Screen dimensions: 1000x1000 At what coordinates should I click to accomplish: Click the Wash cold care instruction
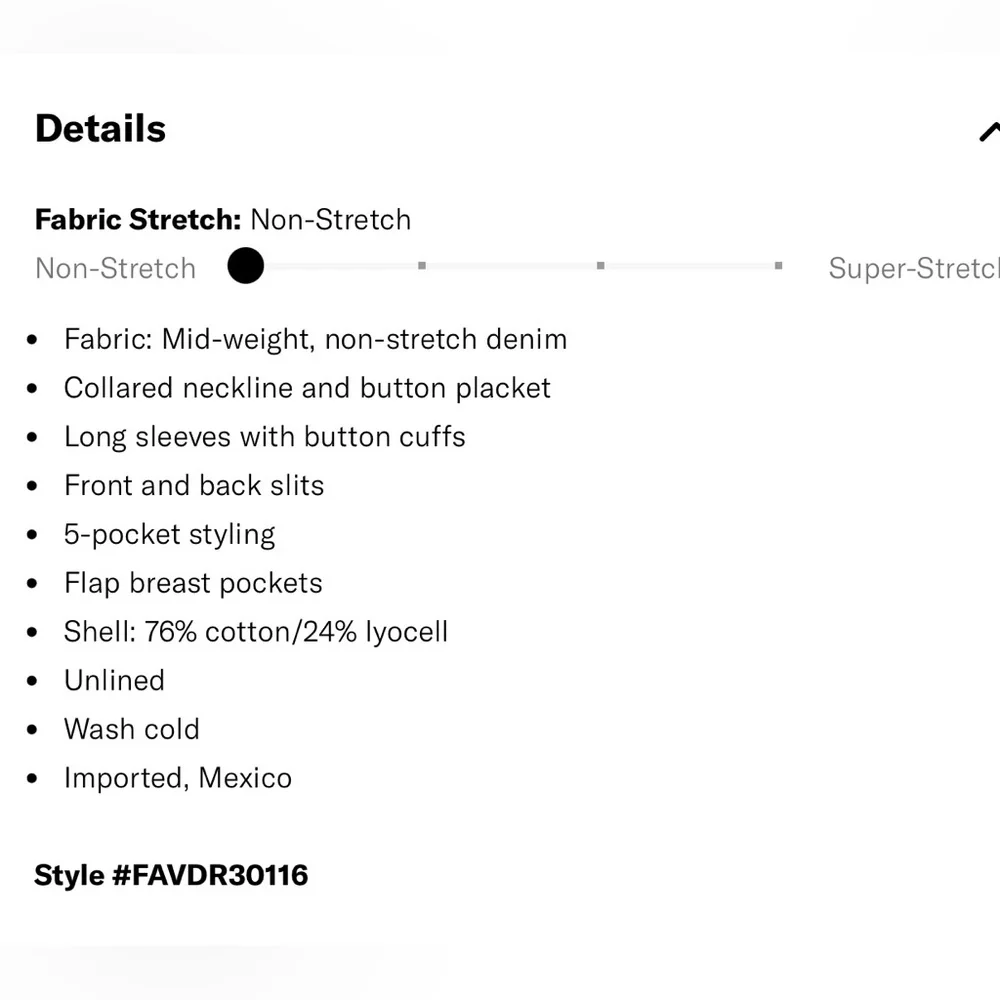(x=131, y=729)
